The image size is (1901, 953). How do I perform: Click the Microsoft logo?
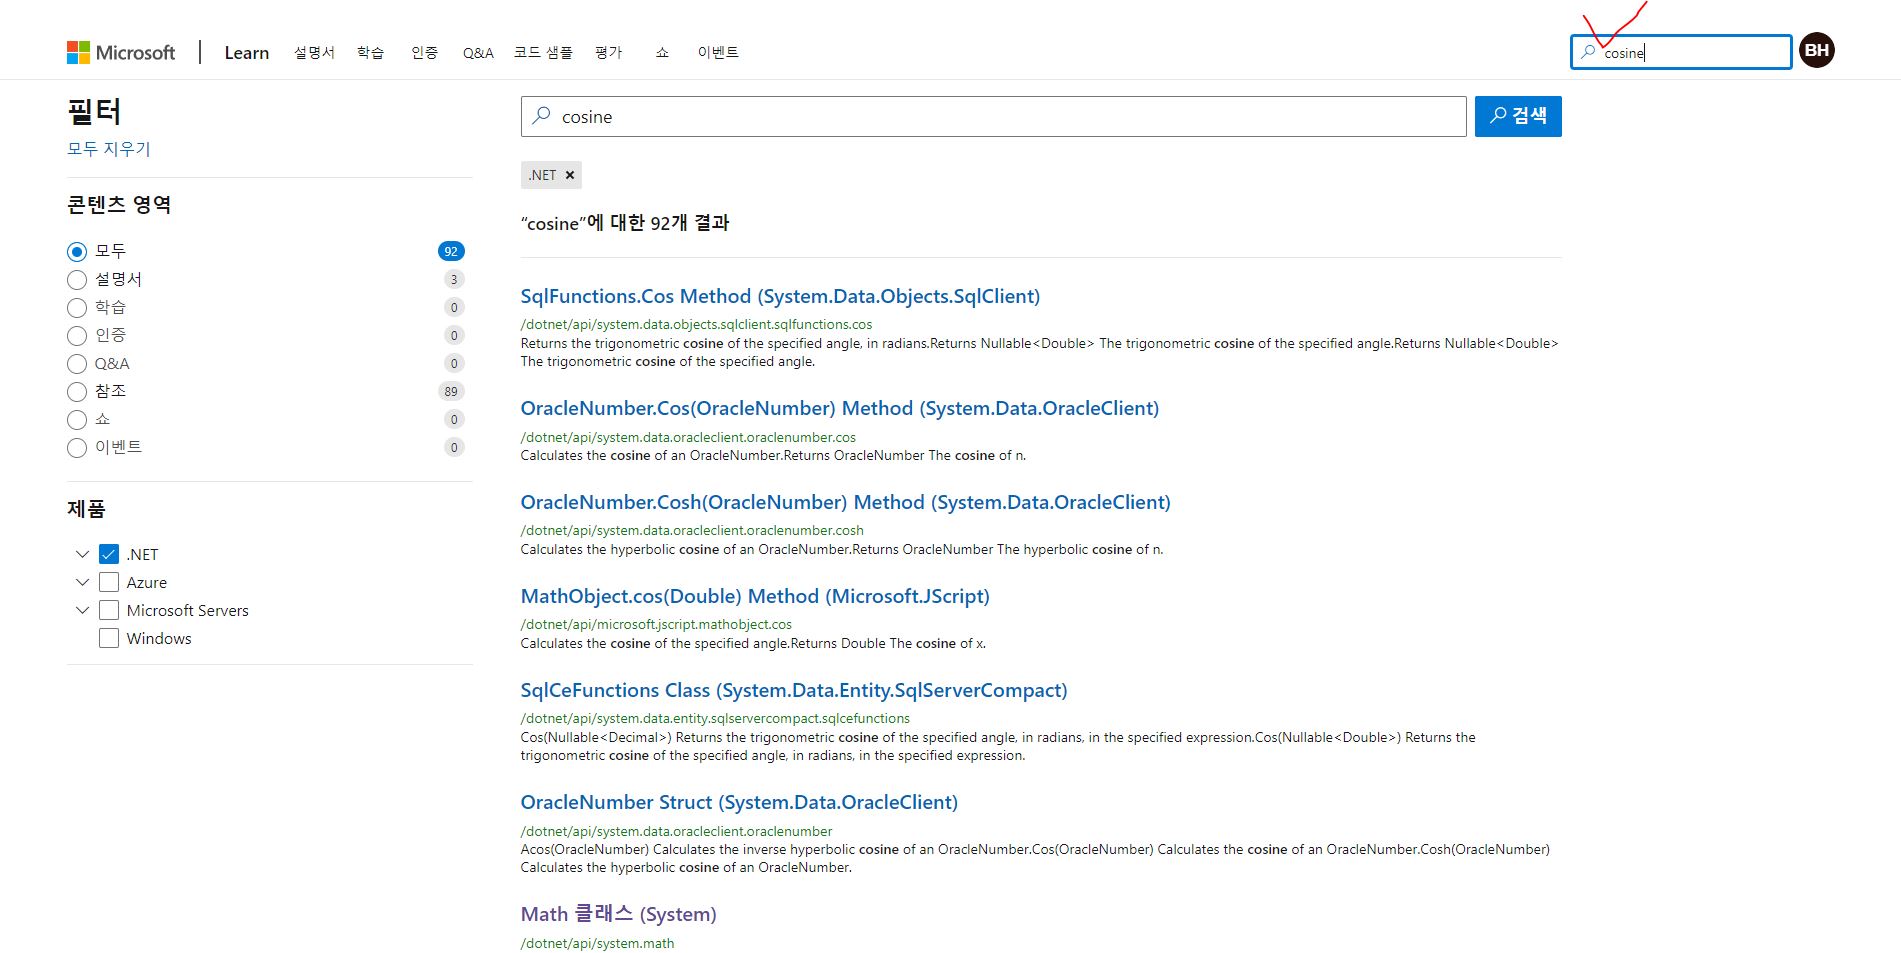coord(121,52)
